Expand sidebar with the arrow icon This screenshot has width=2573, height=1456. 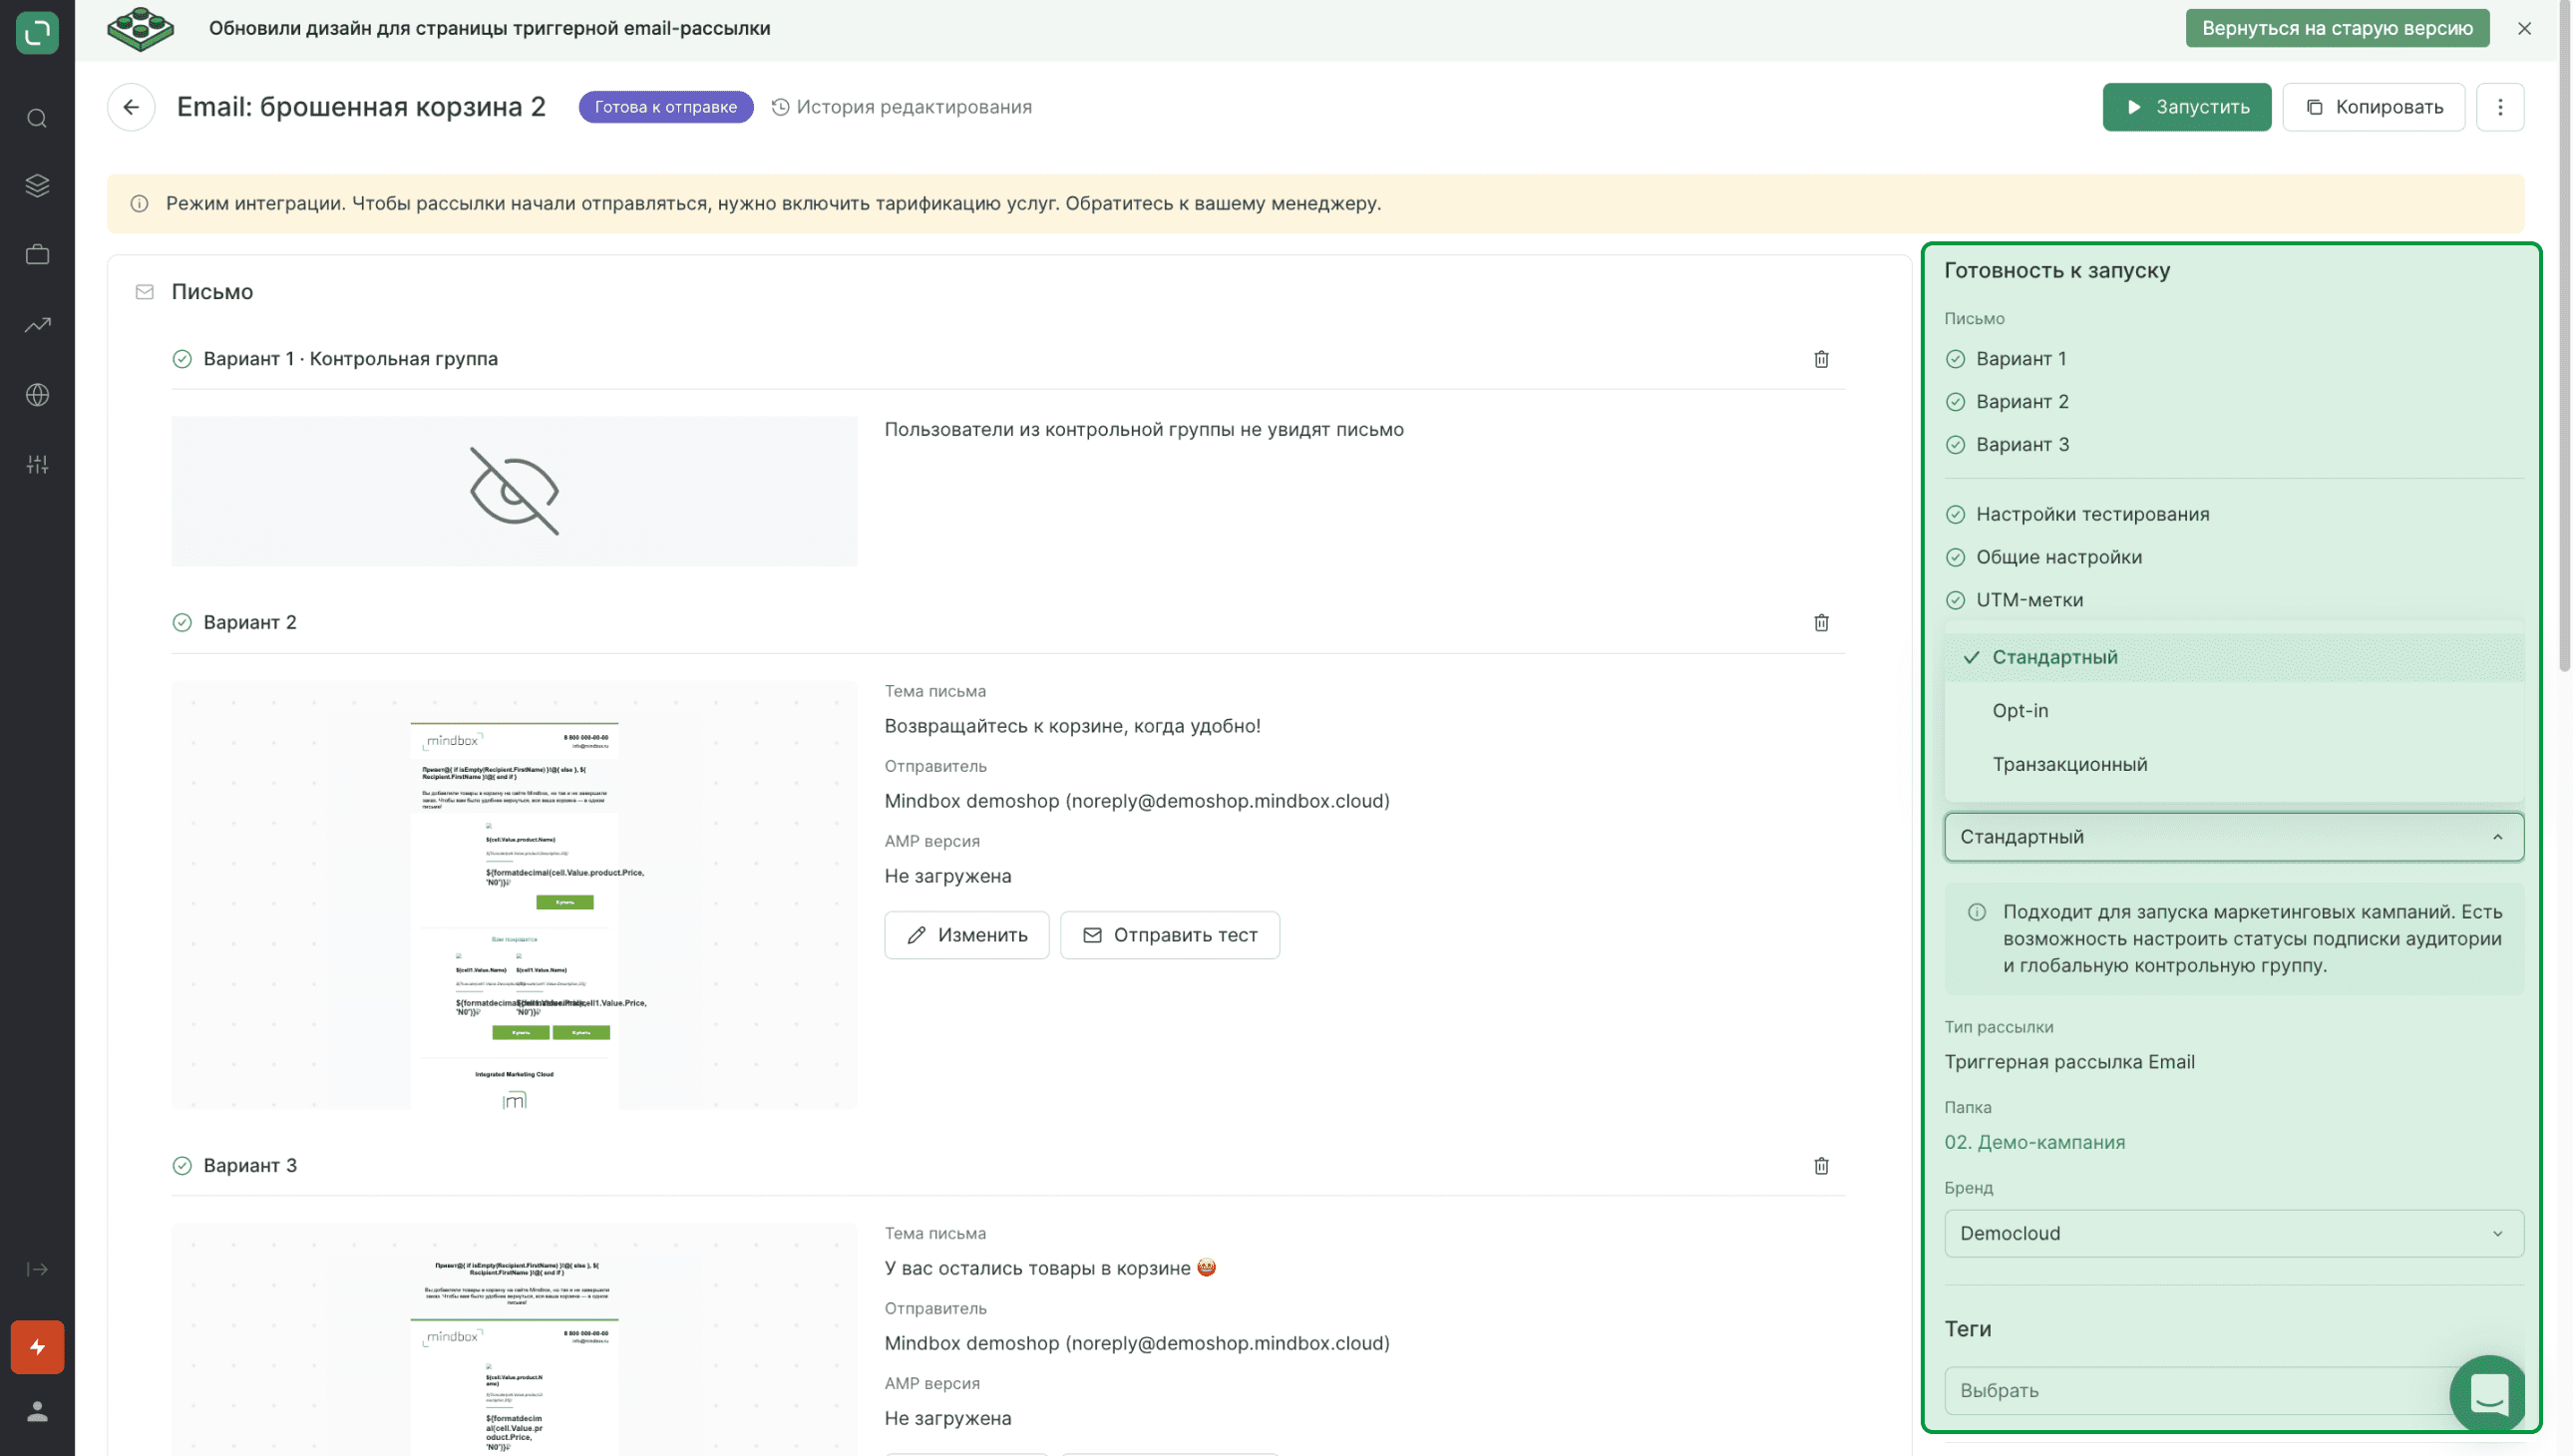click(37, 1269)
